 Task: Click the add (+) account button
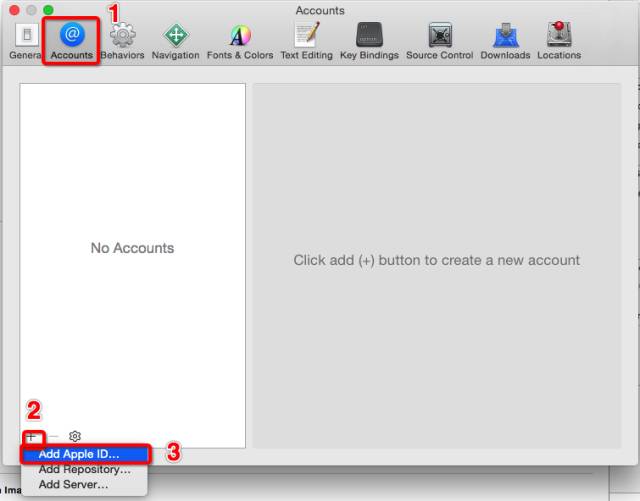pos(31,436)
